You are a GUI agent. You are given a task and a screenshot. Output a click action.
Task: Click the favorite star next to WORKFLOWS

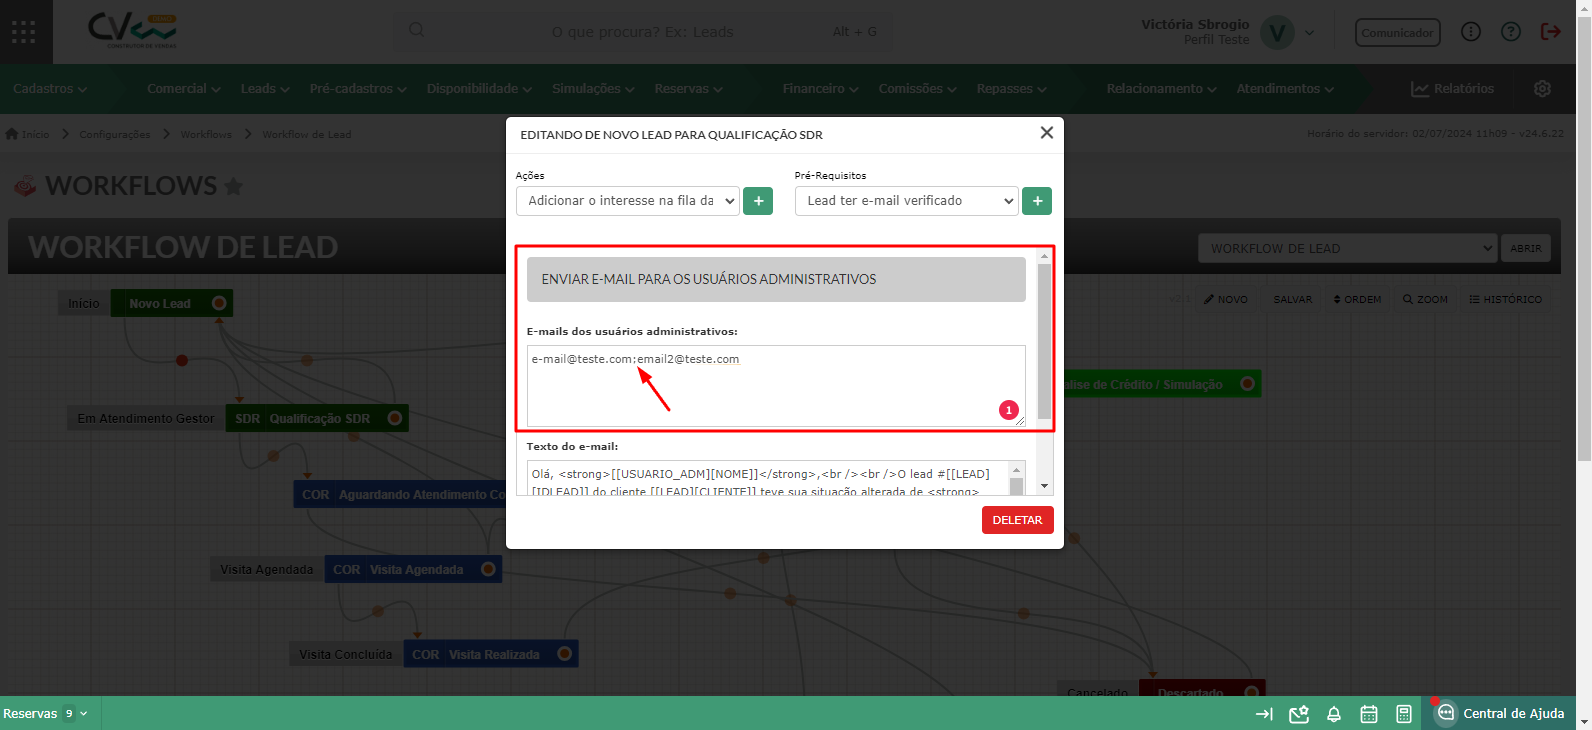click(x=234, y=186)
